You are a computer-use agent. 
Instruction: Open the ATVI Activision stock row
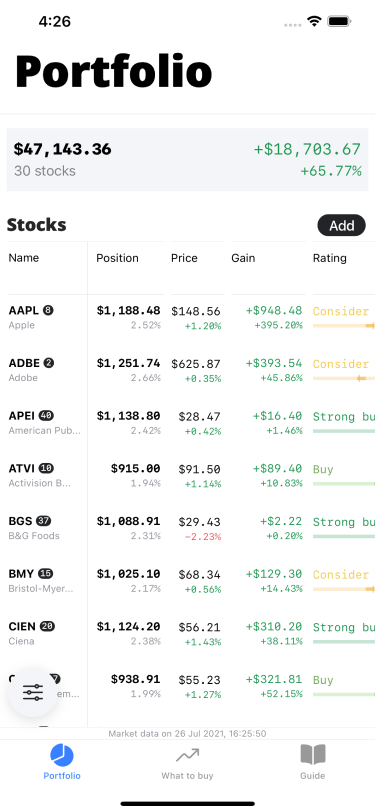[188, 475]
